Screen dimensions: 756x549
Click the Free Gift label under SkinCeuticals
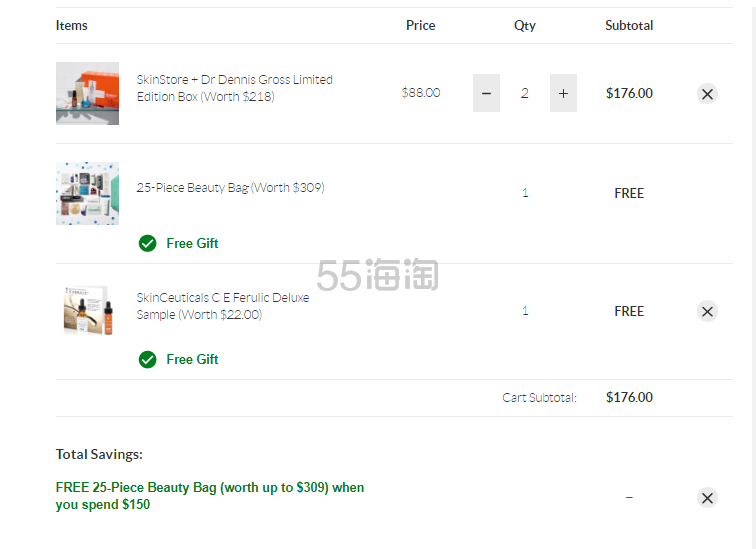pyautogui.click(x=192, y=360)
